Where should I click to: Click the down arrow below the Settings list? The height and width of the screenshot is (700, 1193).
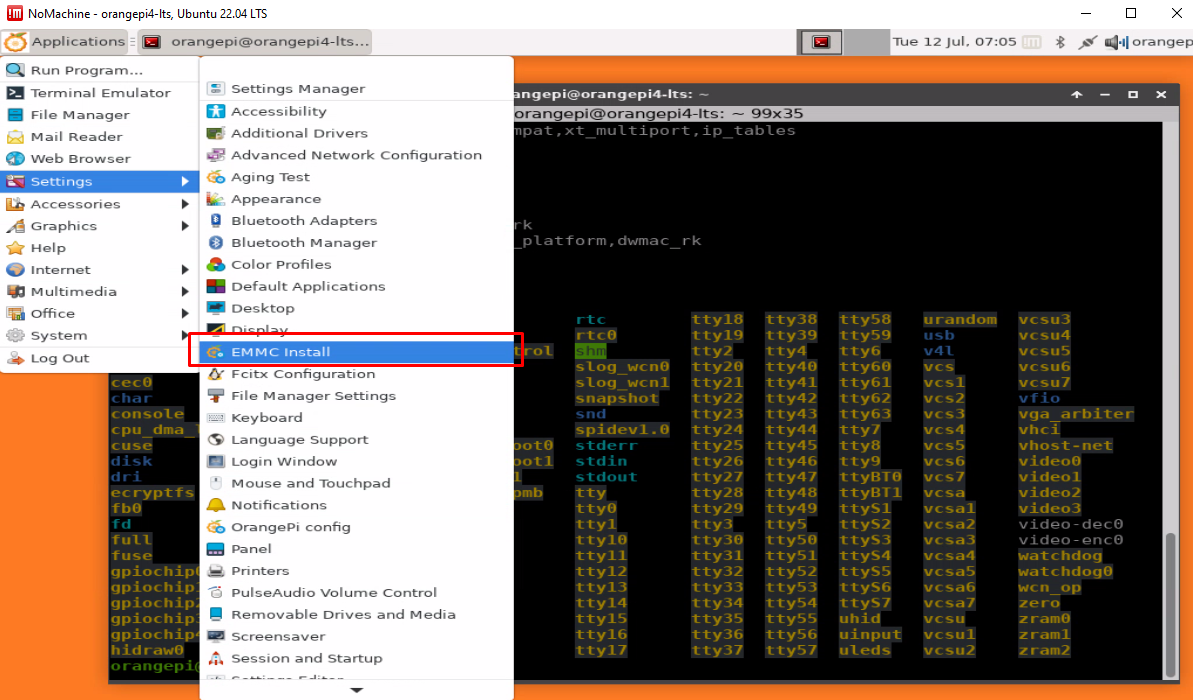[x=356, y=690]
